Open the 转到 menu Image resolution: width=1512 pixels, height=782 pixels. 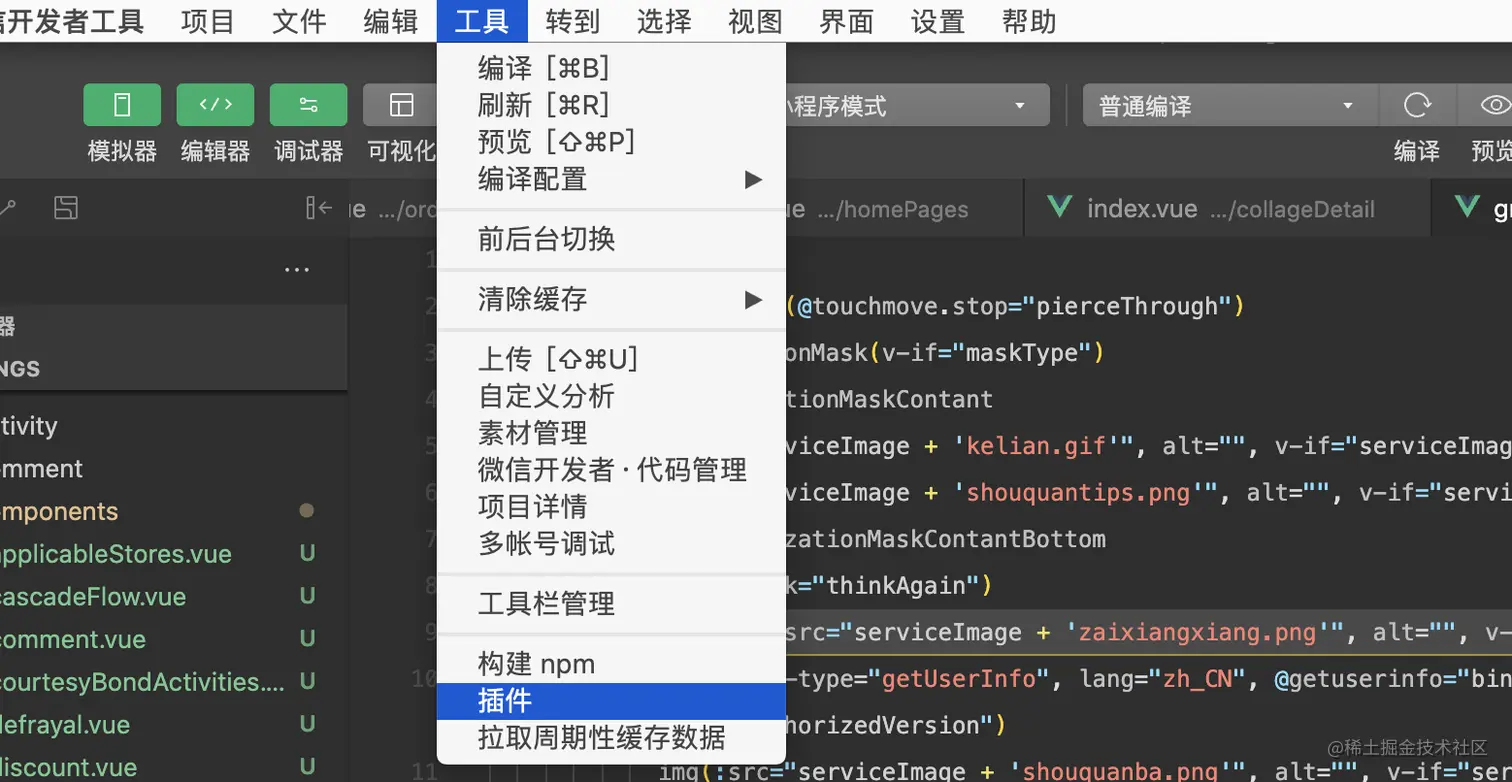point(573,21)
